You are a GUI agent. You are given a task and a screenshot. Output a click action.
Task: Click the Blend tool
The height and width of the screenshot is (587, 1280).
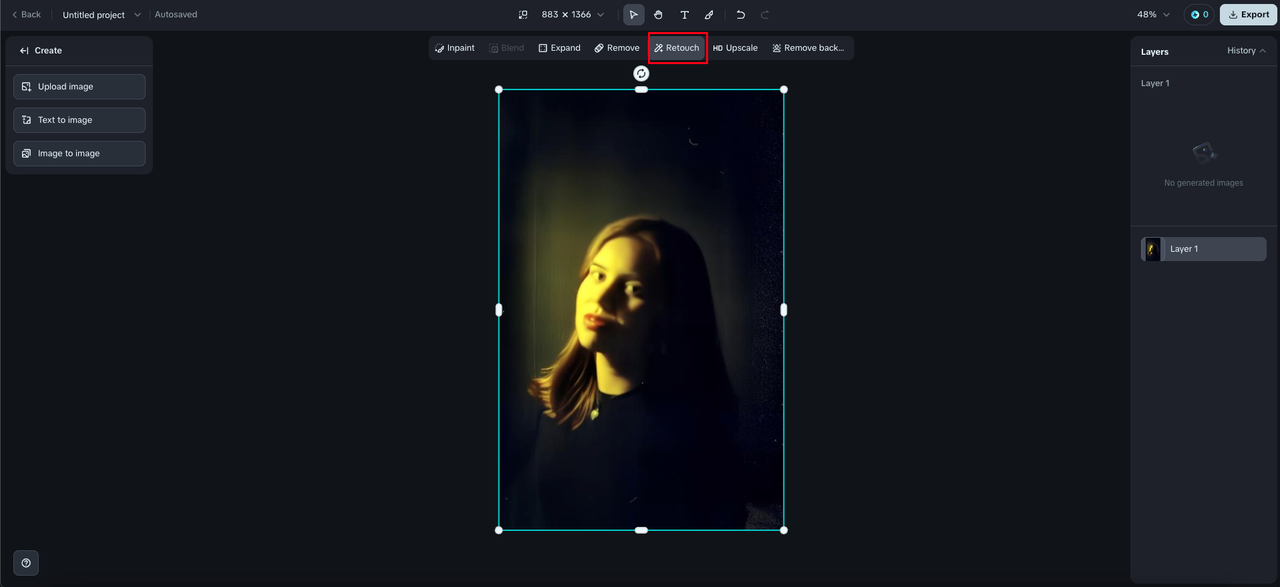click(507, 48)
